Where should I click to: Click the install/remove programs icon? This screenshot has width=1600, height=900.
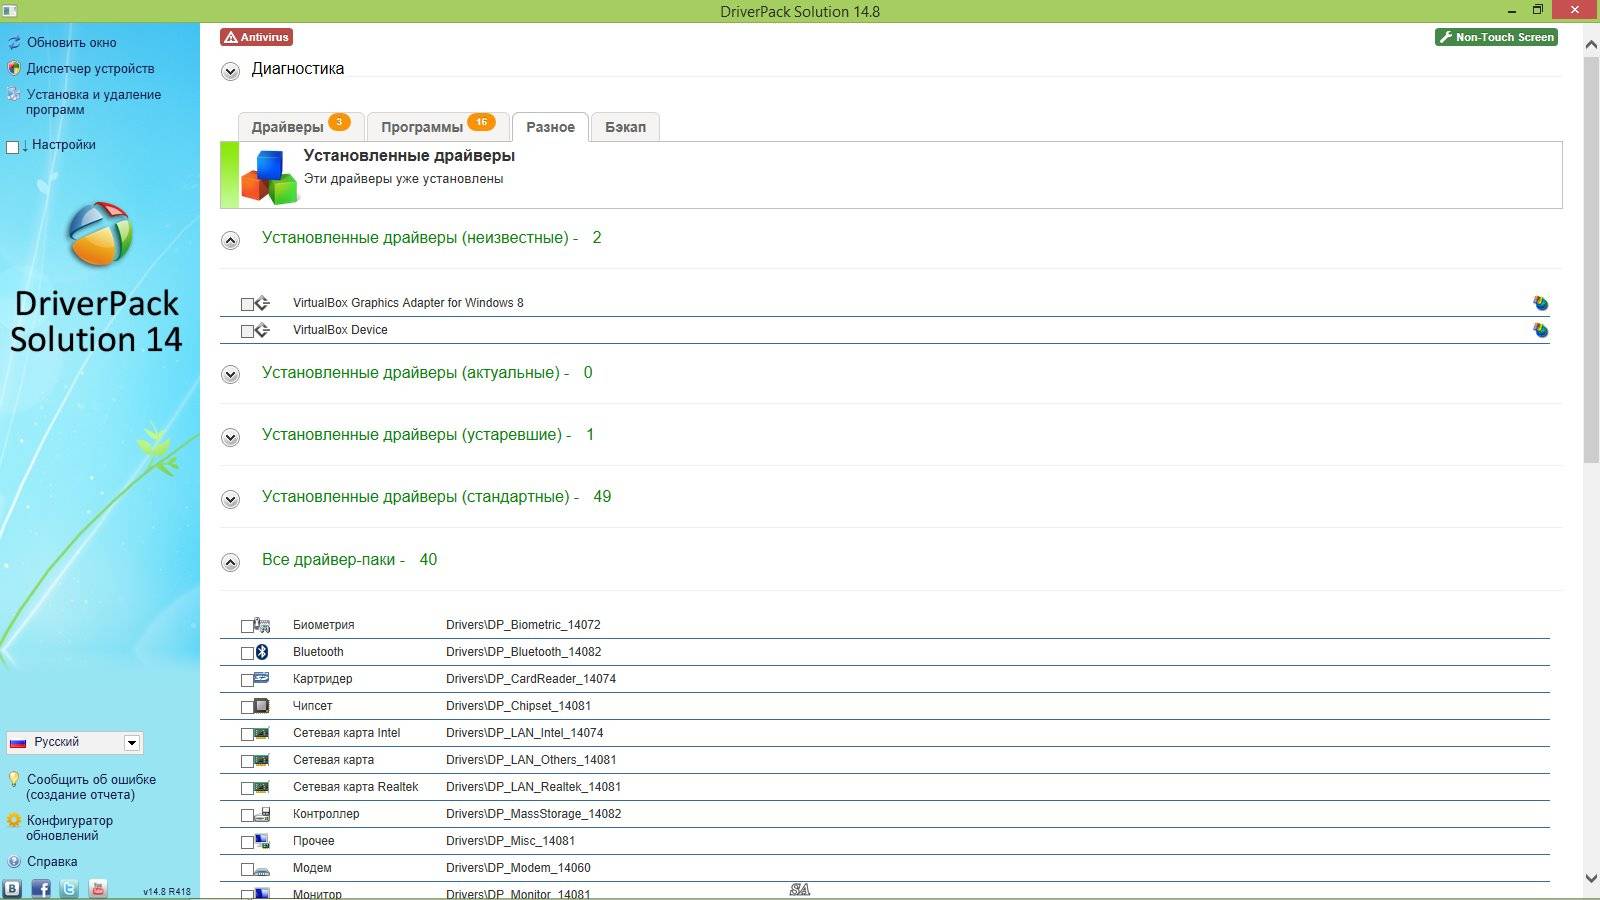[x=14, y=95]
